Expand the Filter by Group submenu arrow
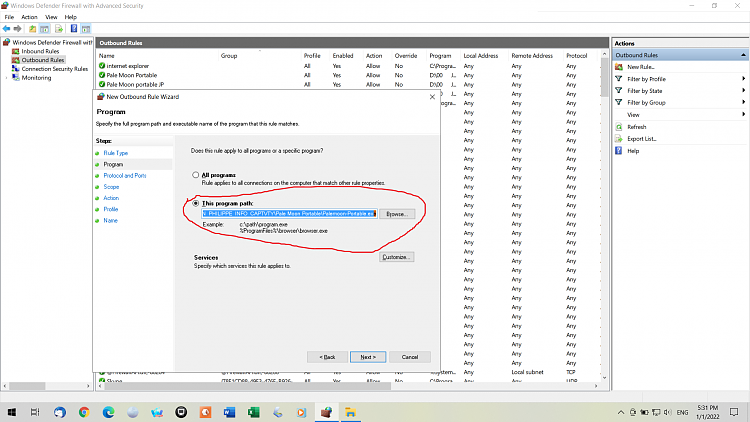The width and height of the screenshot is (750, 422). pyautogui.click(x=744, y=102)
